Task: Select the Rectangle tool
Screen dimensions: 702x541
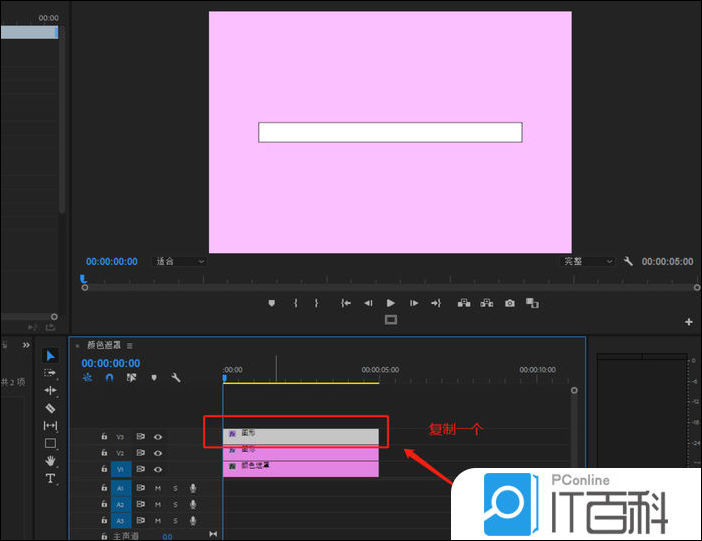Action: tap(51, 443)
